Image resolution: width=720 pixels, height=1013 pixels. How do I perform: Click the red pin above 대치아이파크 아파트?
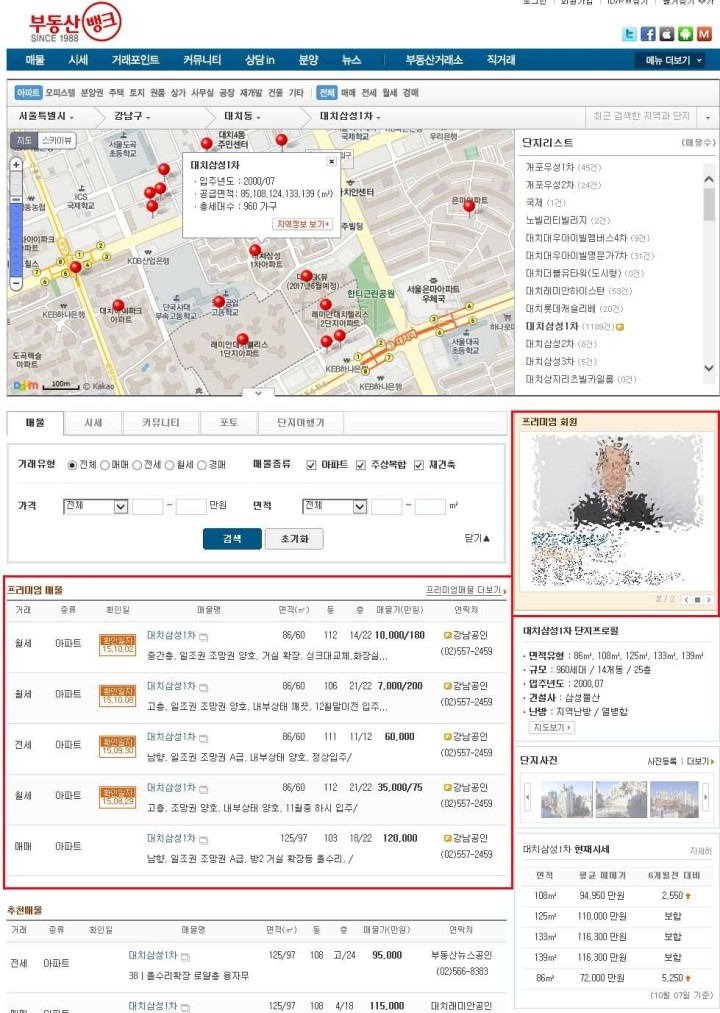pos(118,306)
